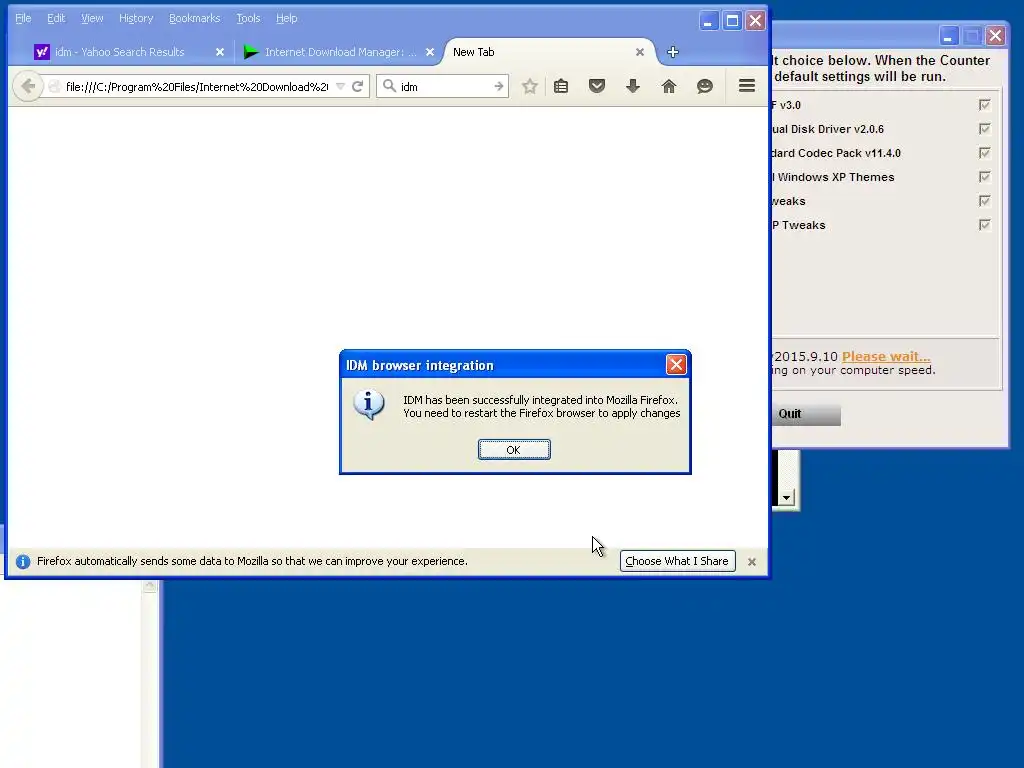Close the Yahoo Search Results tab
This screenshot has height=768, width=1024.
coord(220,52)
